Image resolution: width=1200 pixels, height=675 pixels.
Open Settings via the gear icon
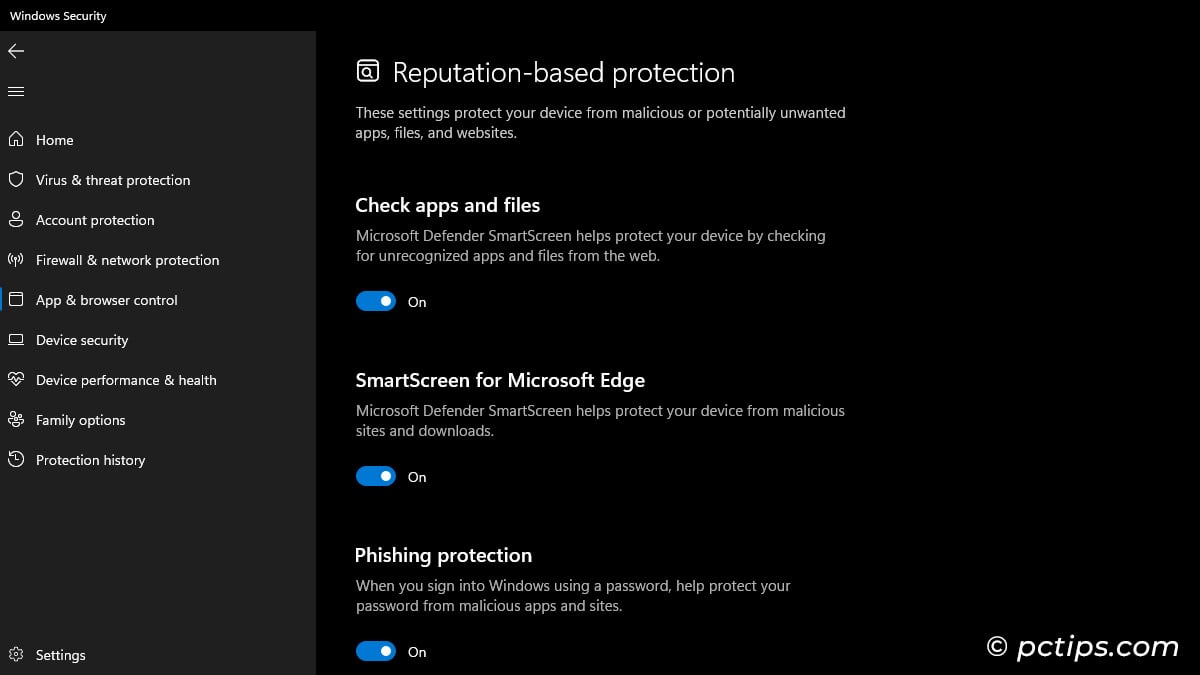pos(16,655)
